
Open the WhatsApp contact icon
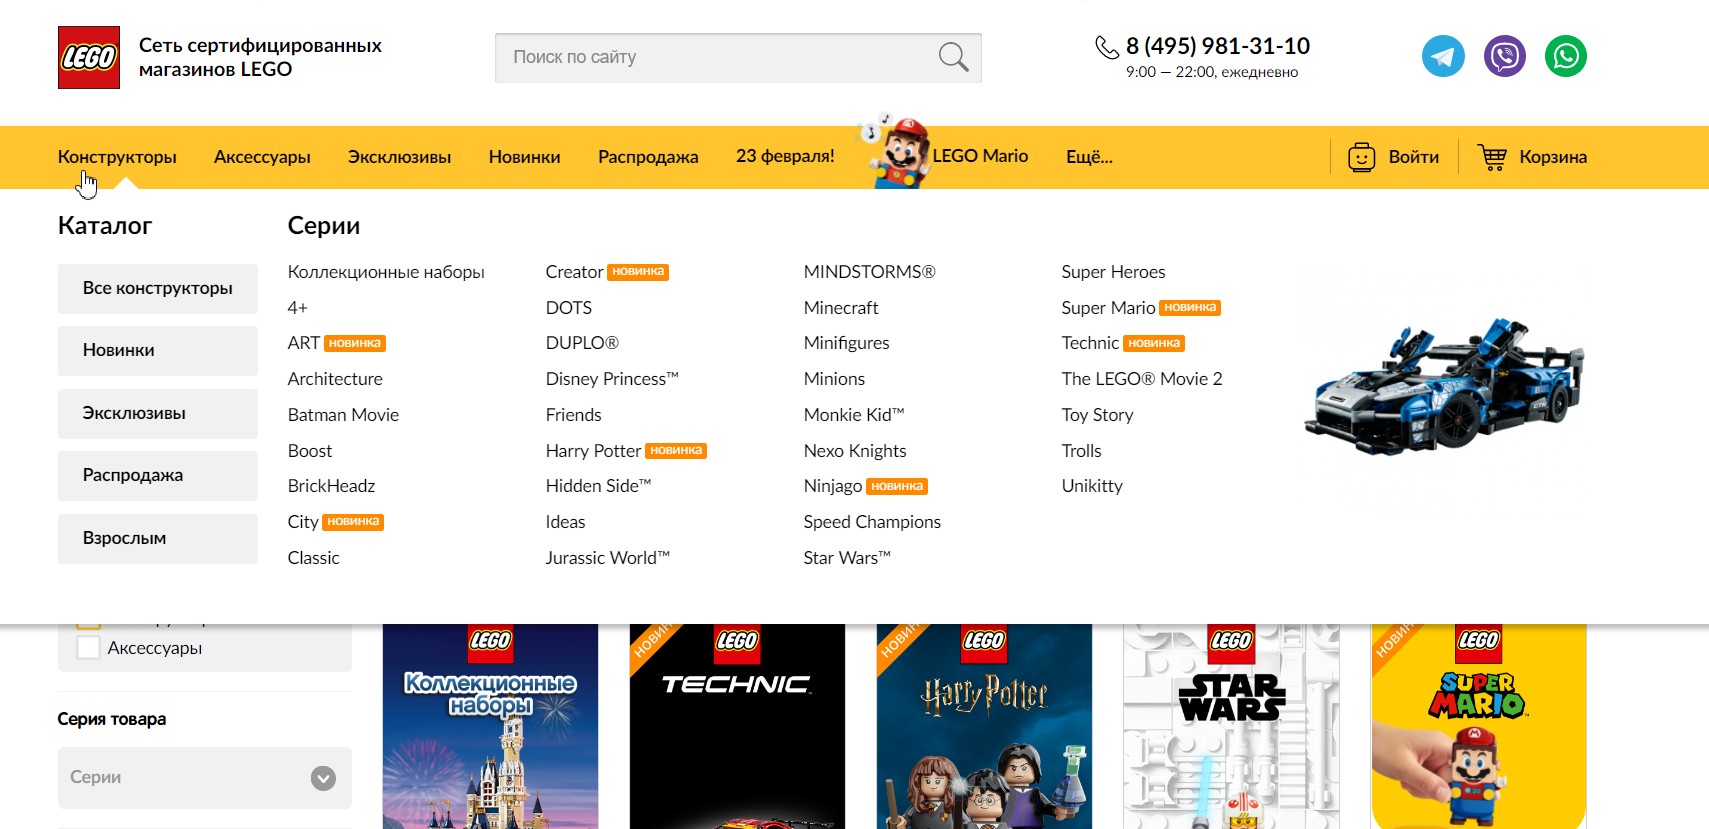click(x=1565, y=56)
